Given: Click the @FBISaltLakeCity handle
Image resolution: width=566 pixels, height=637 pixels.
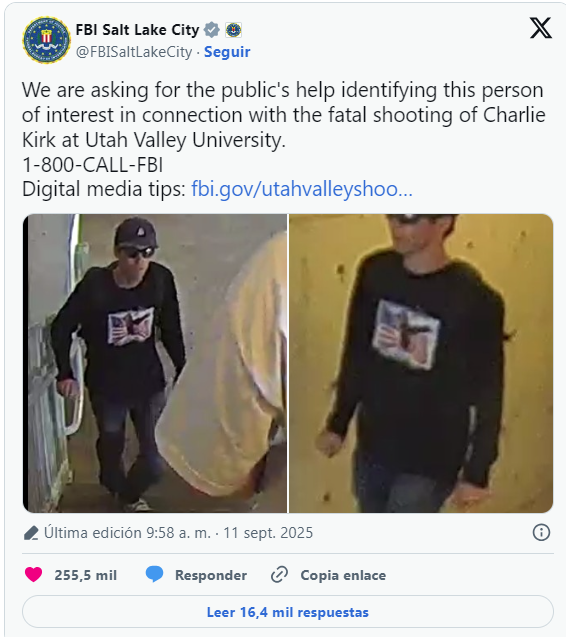Looking at the screenshot, I should click(x=134, y=52).
